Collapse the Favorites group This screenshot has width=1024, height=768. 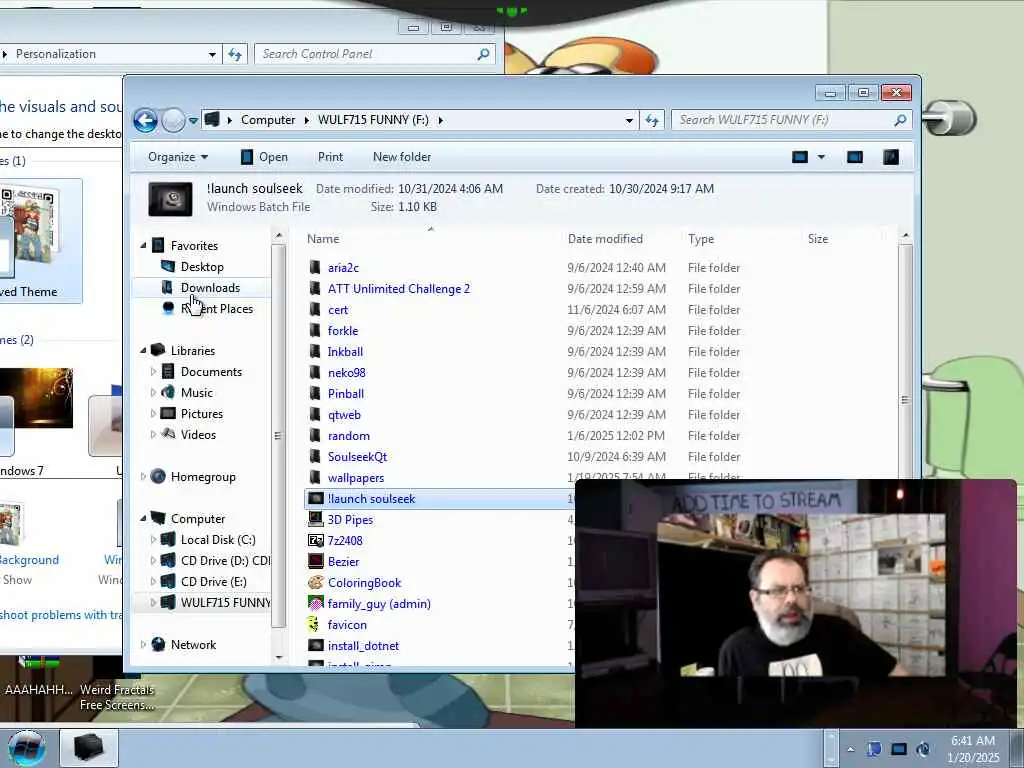[x=143, y=246]
